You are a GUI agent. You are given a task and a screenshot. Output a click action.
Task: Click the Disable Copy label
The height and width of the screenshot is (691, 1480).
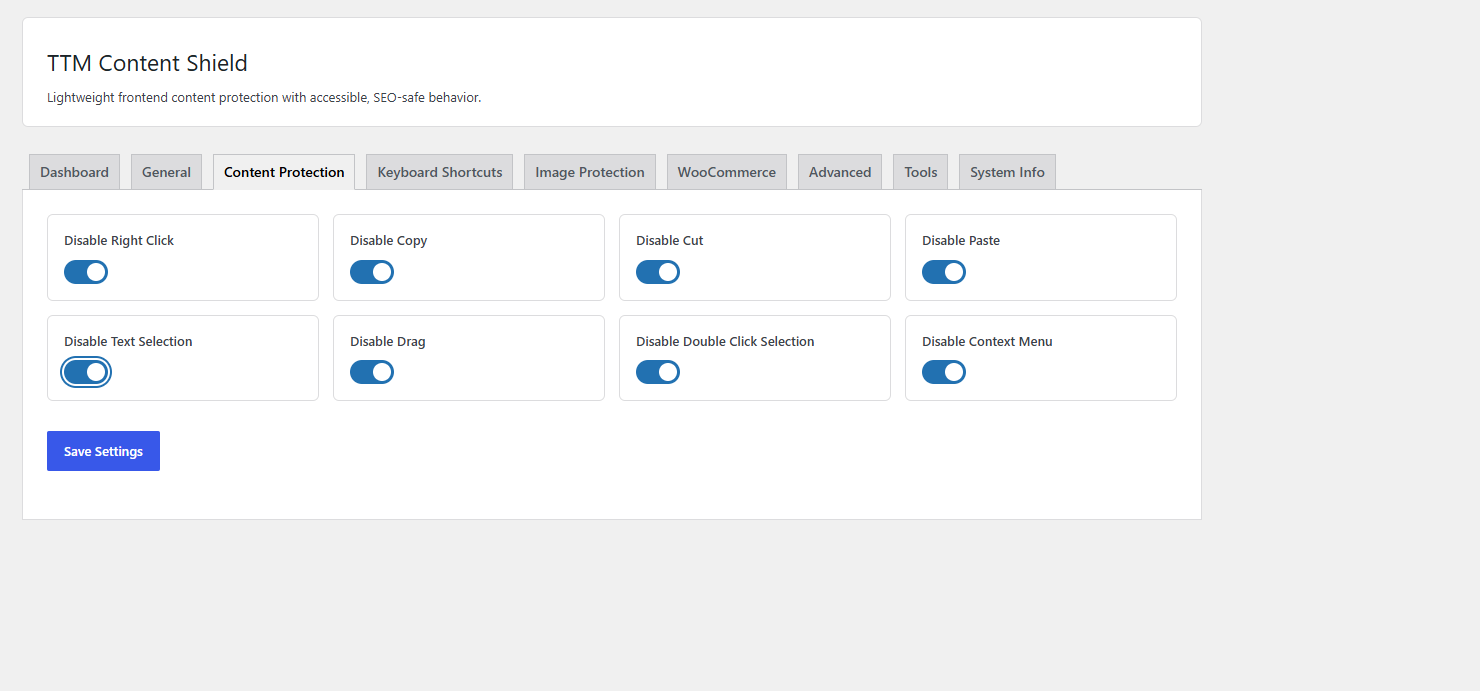point(389,241)
